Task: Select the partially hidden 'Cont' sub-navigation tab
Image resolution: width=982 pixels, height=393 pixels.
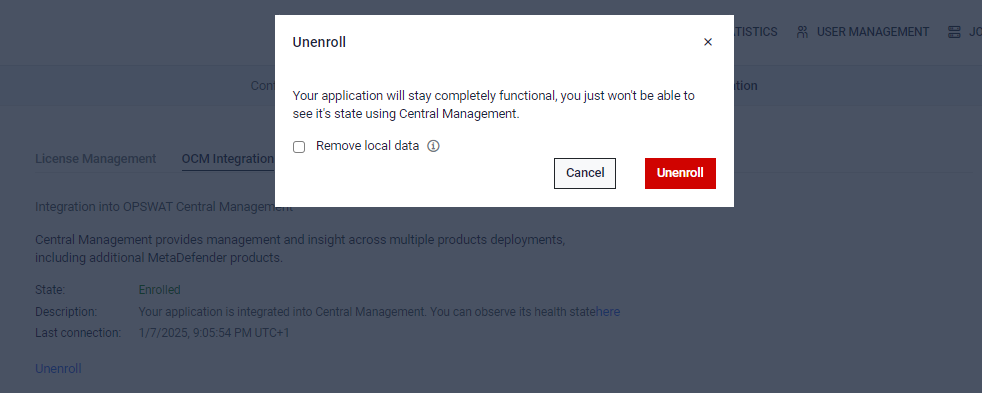Action: click(x=262, y=86)
